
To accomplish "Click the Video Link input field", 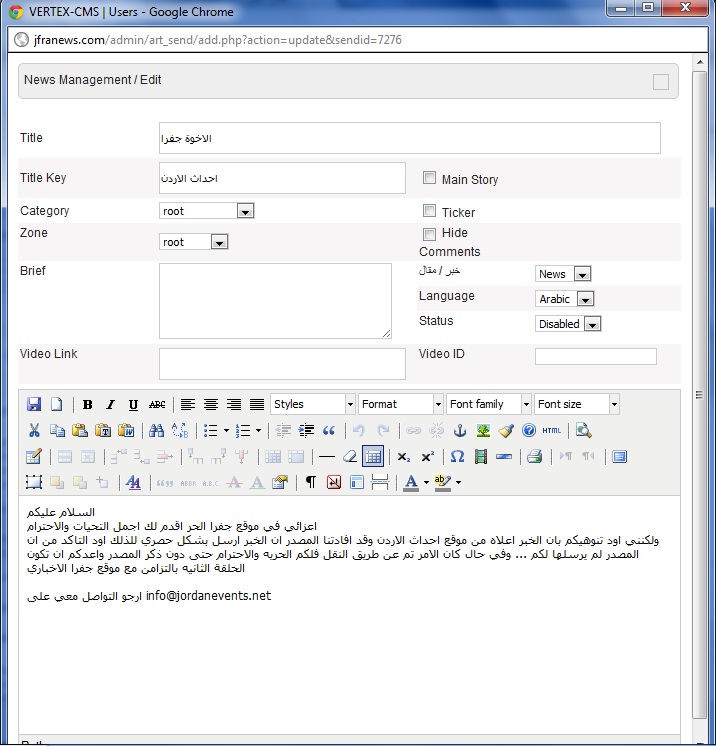I will (282, 364).
